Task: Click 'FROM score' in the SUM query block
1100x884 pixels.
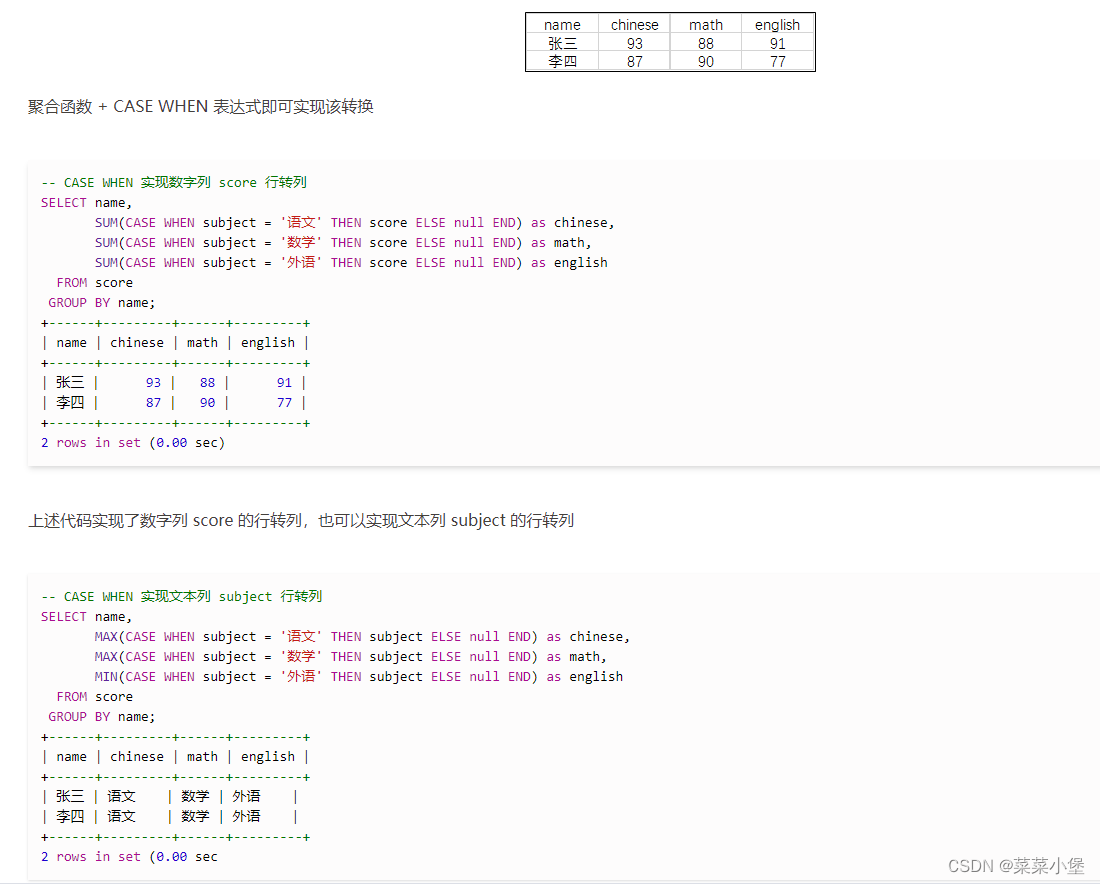Action: 95,283
